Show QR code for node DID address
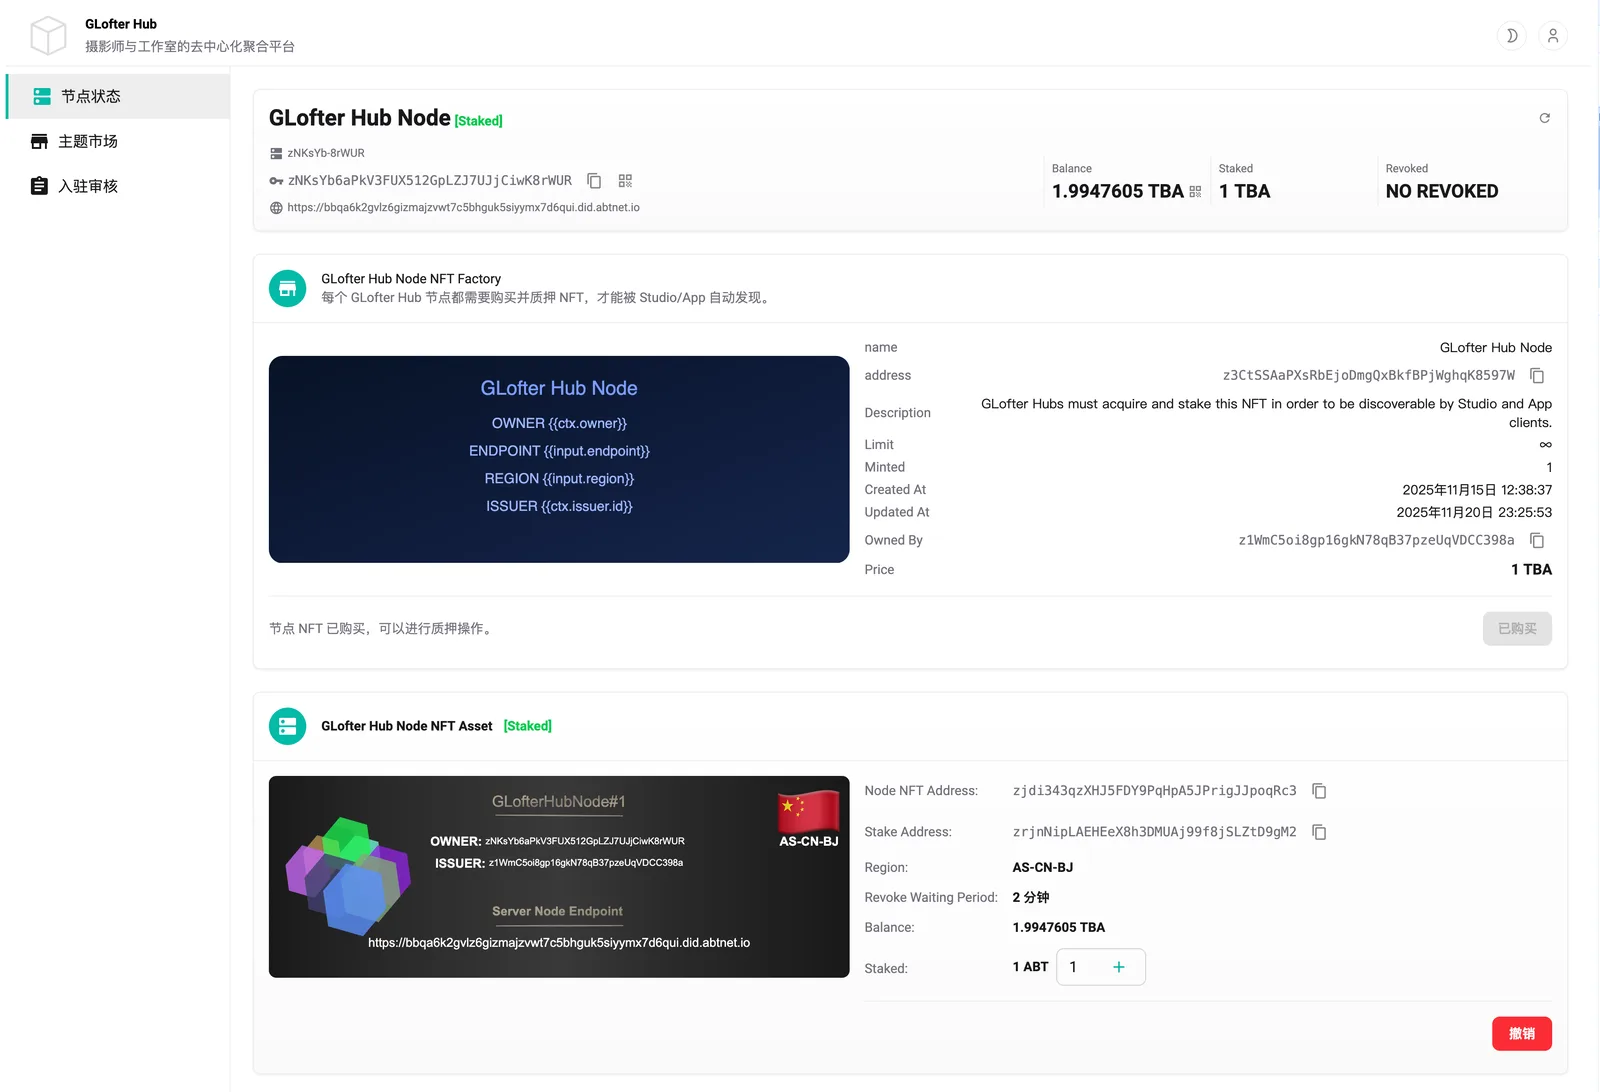The height and width of the screenshot is (1092, 1600). pos(625,181)
